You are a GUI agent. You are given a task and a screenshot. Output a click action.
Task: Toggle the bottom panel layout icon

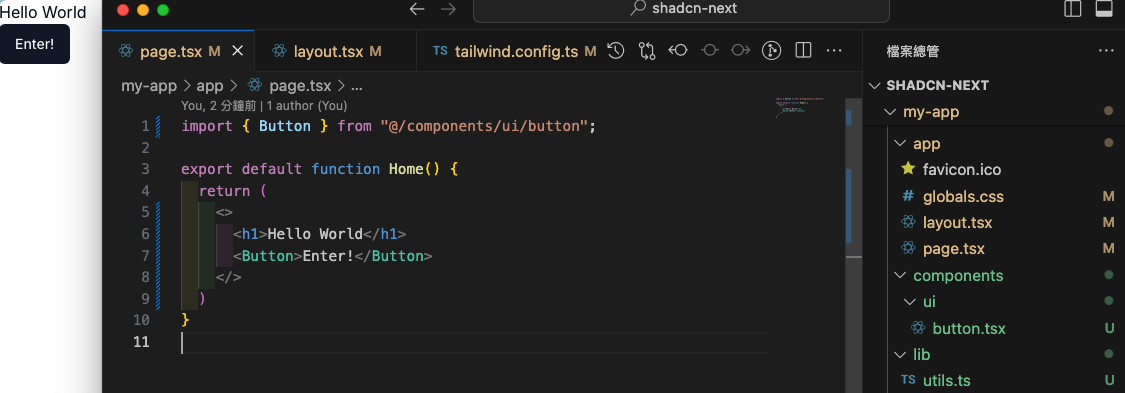1103,9
